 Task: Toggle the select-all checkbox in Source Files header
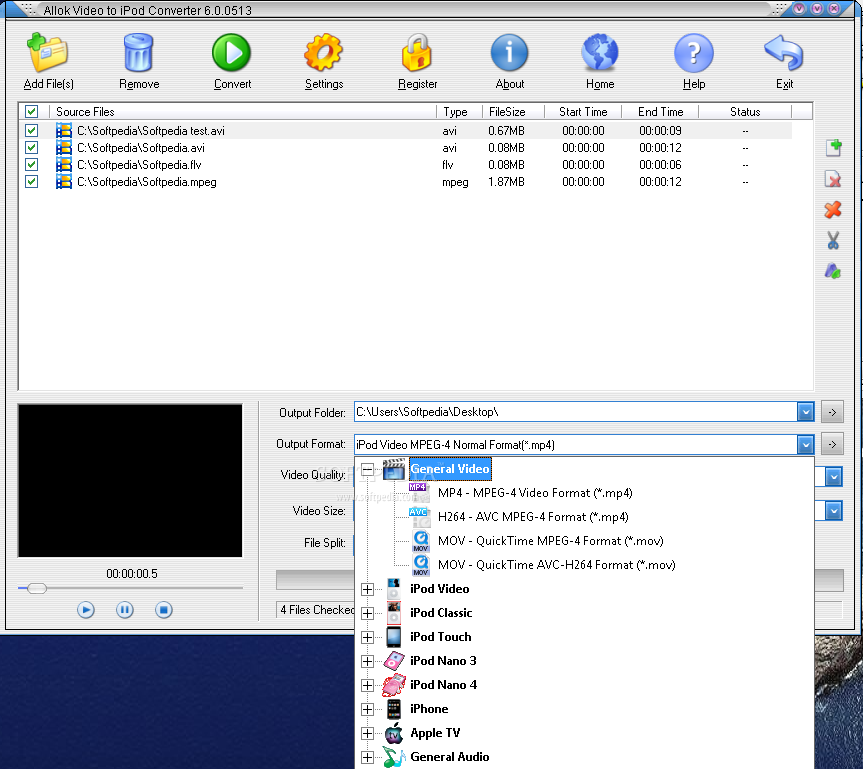pos(31,112)
